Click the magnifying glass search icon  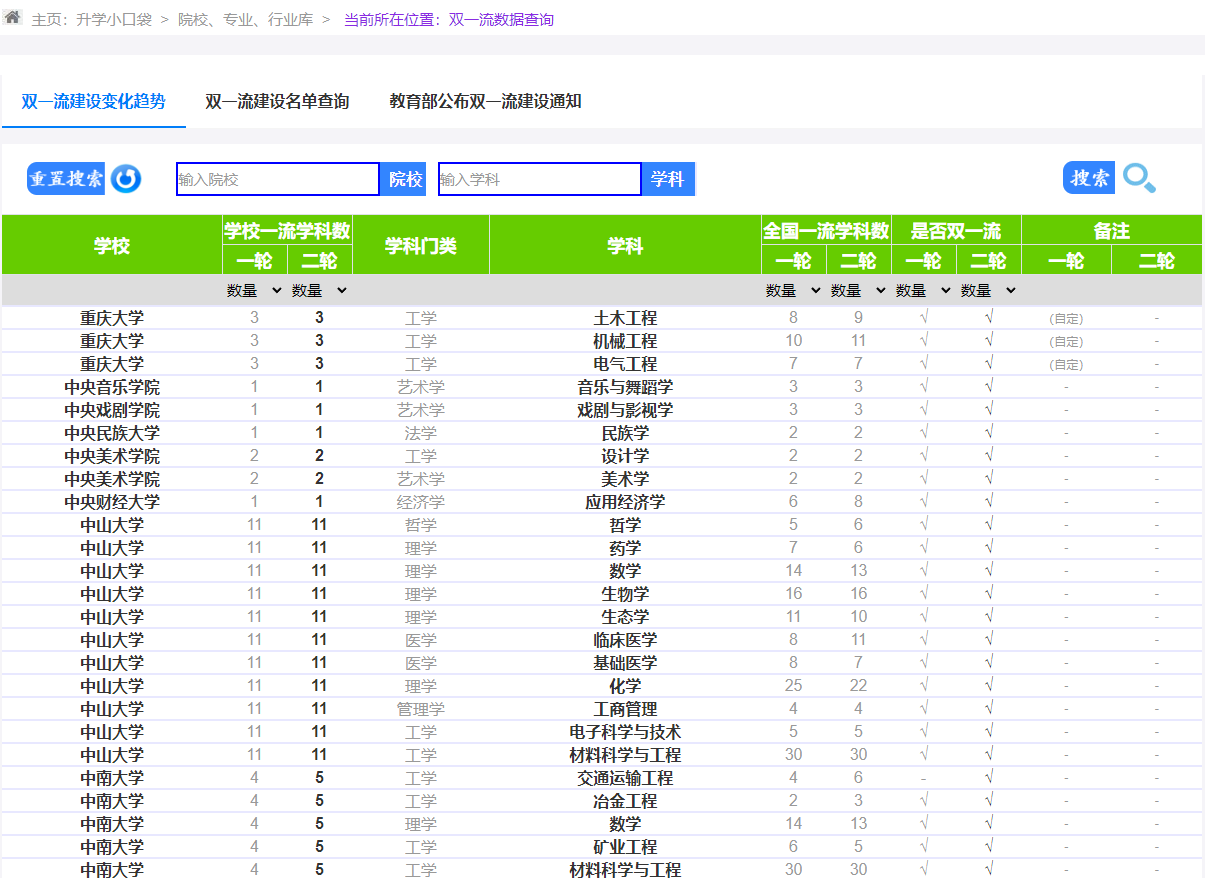pyautogui.click(x=1139, y=178)
